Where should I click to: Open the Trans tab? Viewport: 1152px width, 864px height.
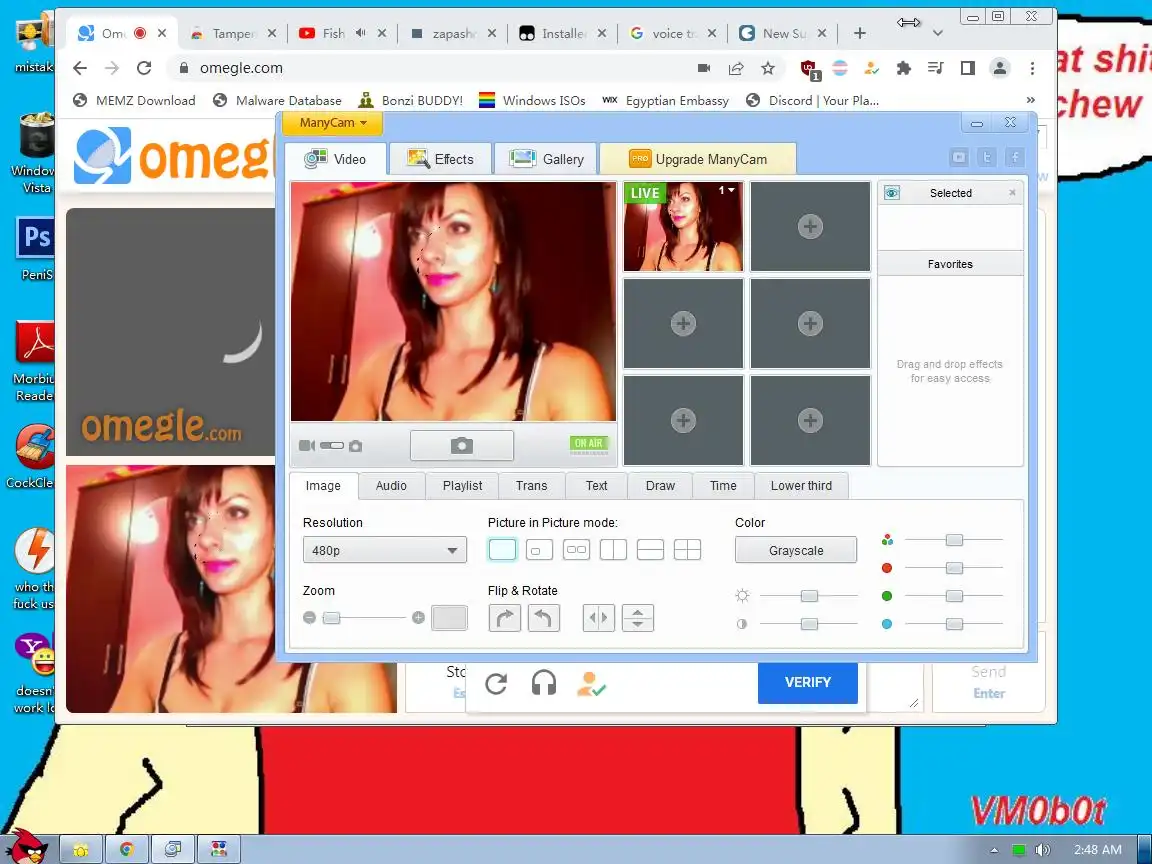click(x=531, y=486)
